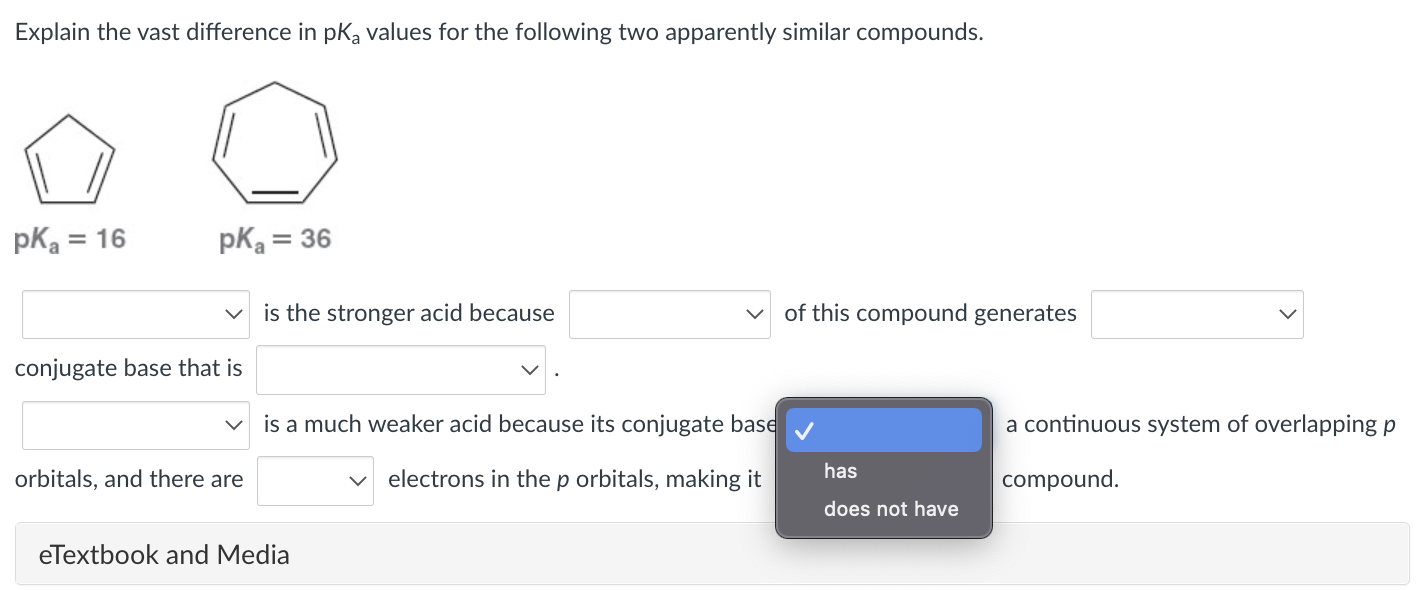Screen dimensions: 1422x590
Task: Open the electrons-count dropdown
Action: (x=315, y=480)
